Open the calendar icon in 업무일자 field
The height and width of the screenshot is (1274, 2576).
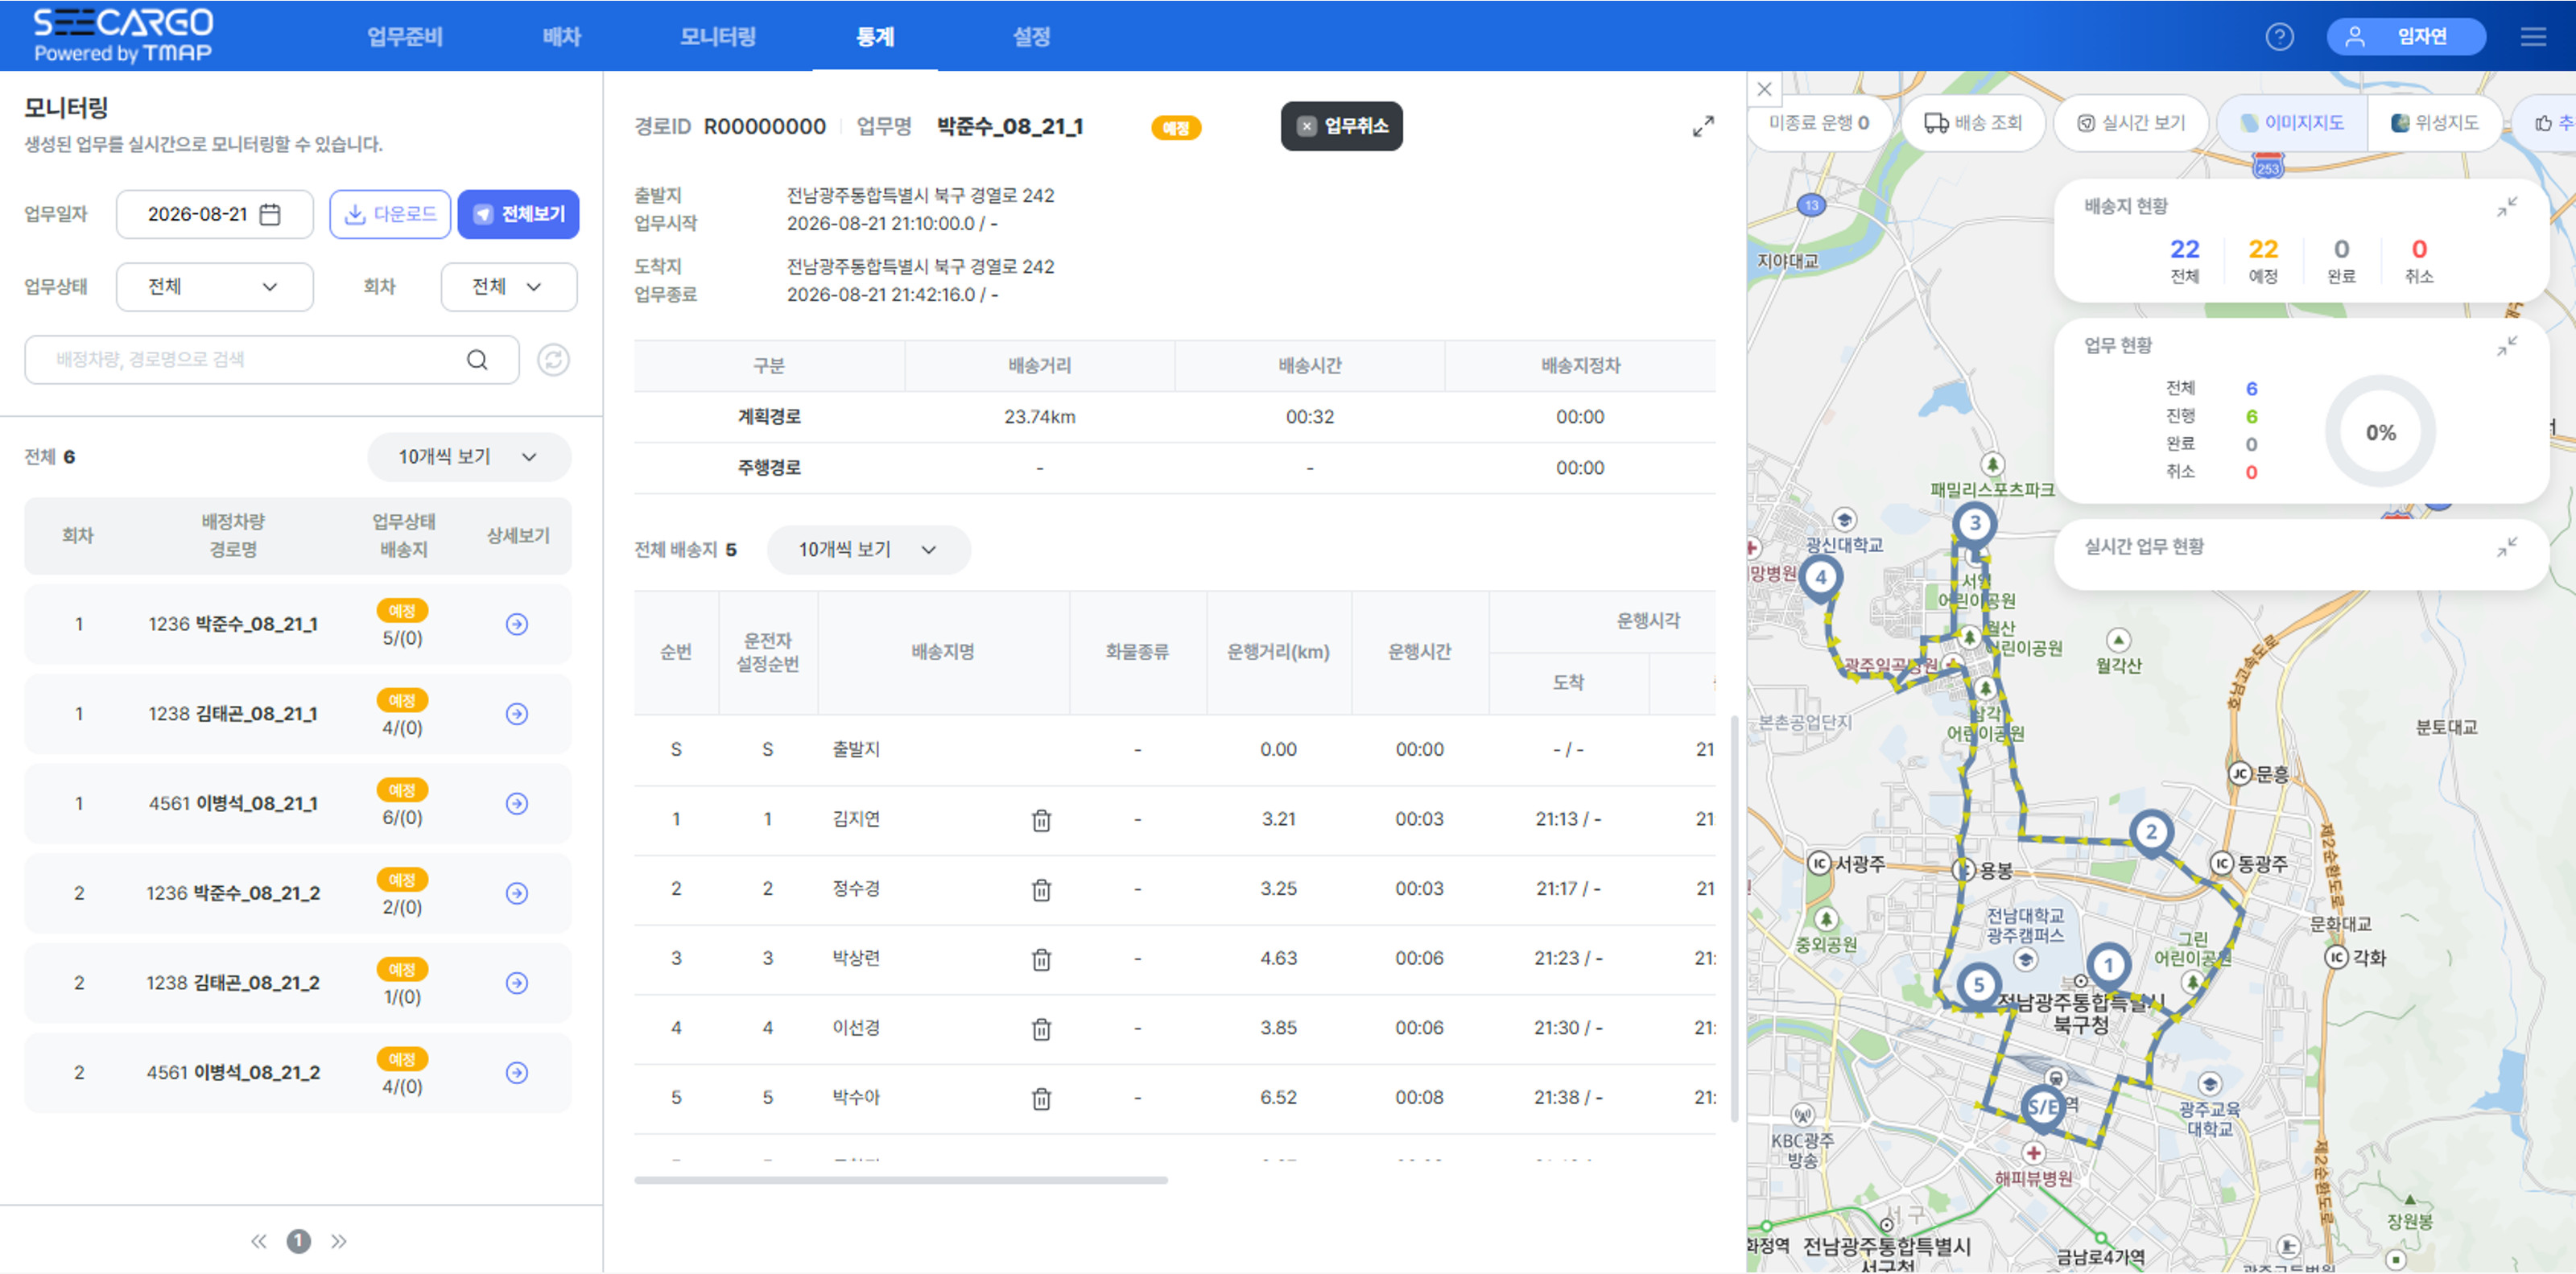click(270, 214)
